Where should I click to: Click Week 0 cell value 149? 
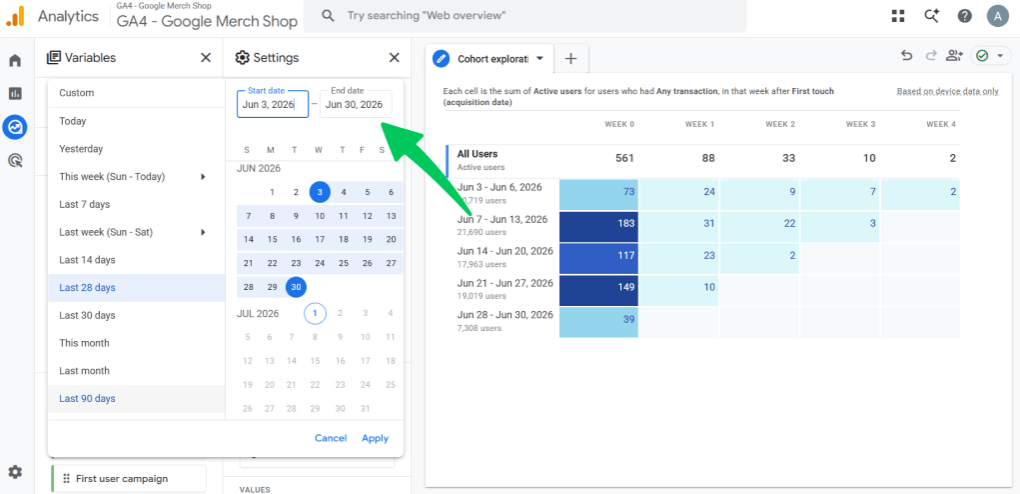(x=598, y=290)
